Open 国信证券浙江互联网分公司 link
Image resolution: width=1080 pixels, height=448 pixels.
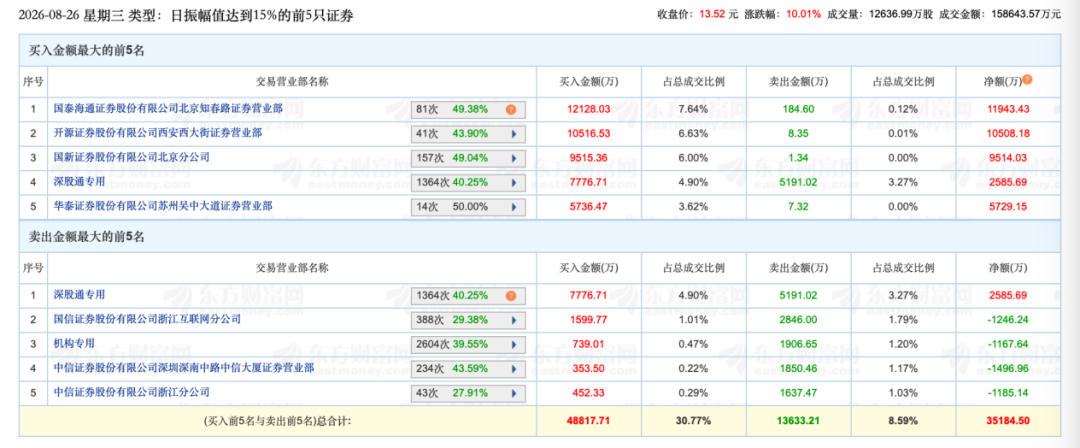point(147,319)
